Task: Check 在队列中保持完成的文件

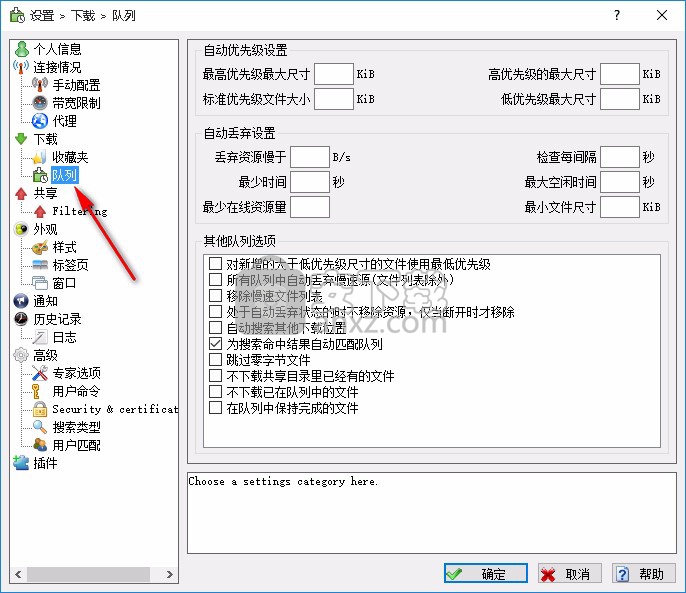Action: click(215, 407)
